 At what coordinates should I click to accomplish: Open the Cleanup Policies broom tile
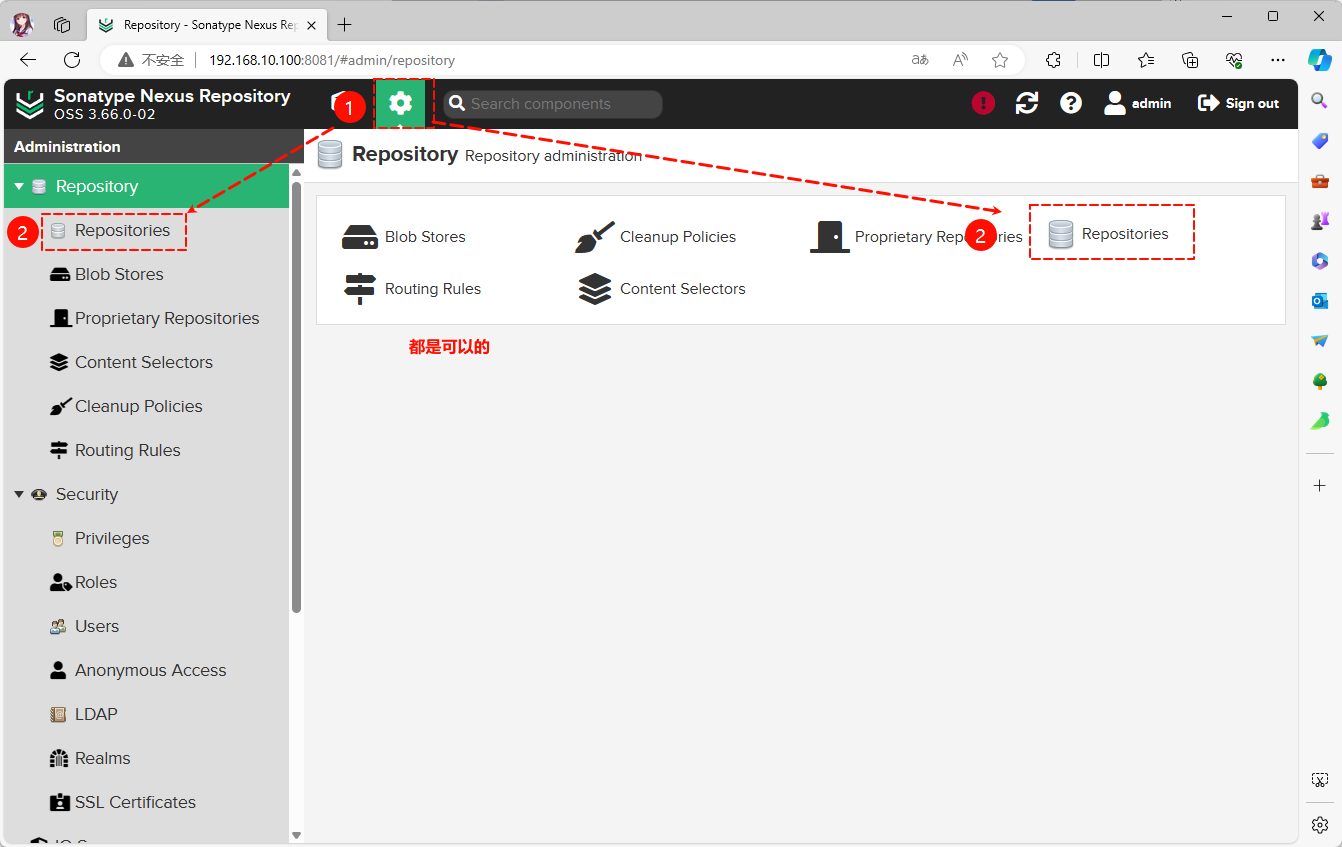[x=656, y=237]
